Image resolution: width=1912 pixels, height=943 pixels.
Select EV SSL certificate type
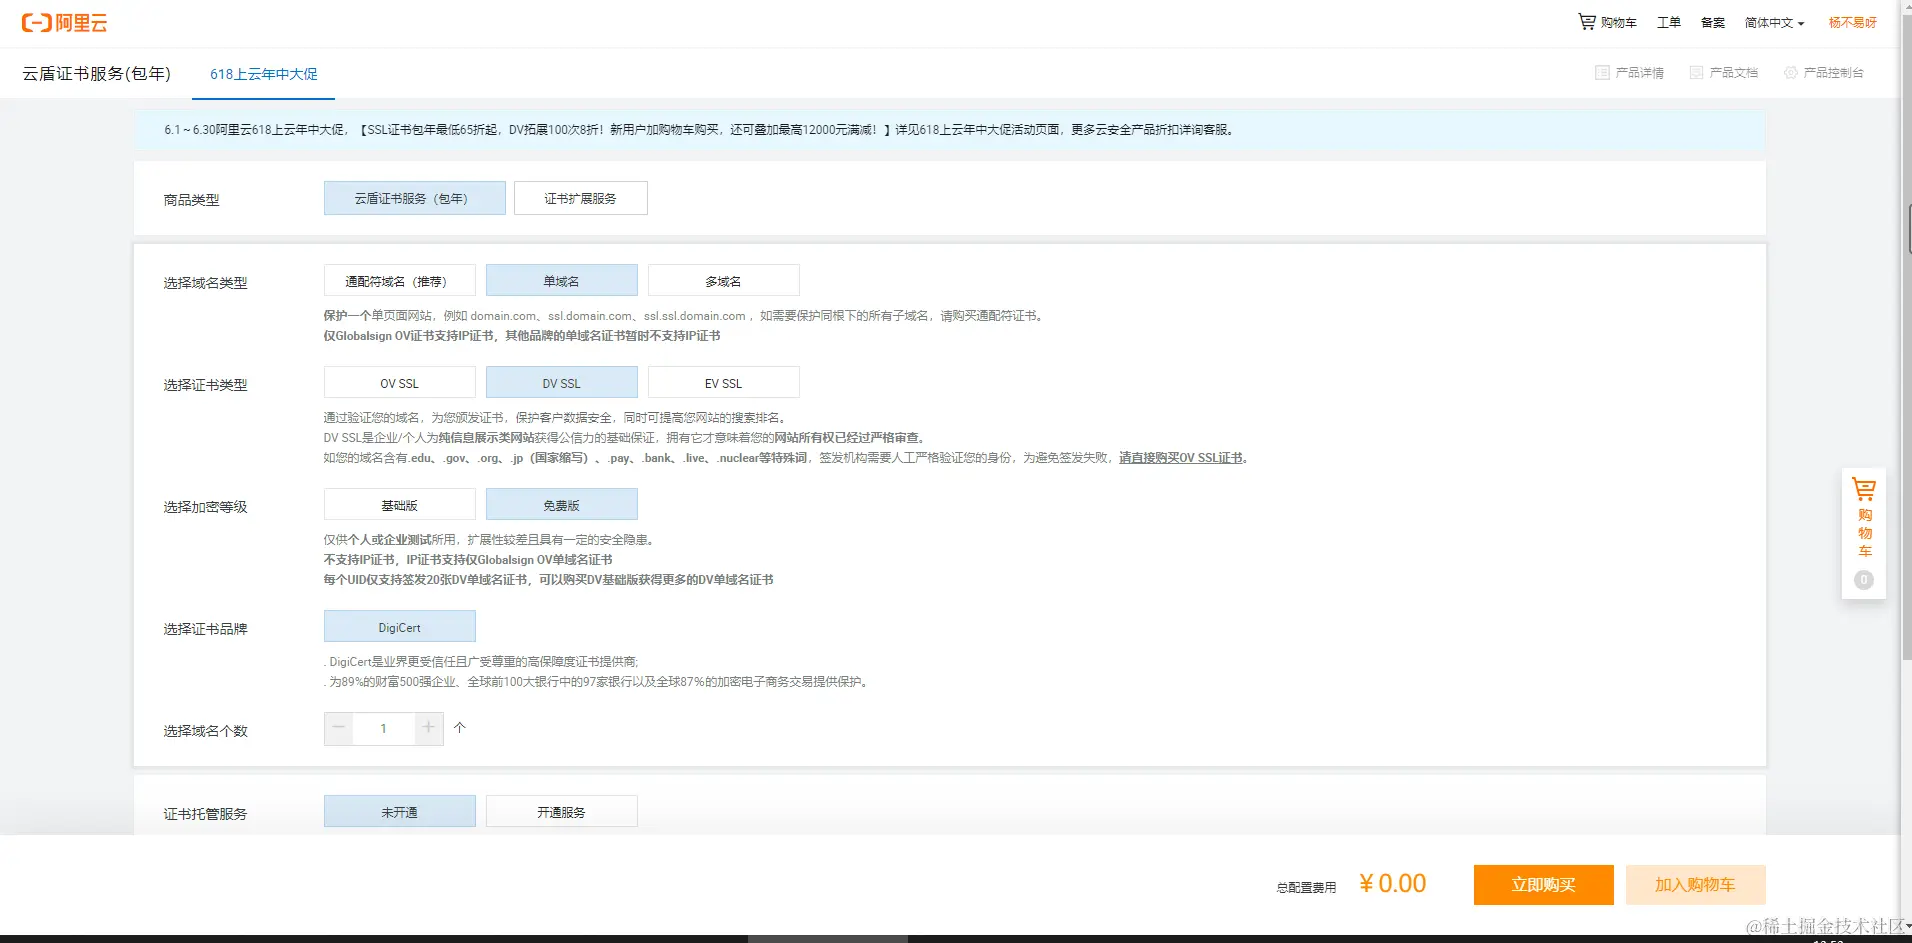[723, 383]
